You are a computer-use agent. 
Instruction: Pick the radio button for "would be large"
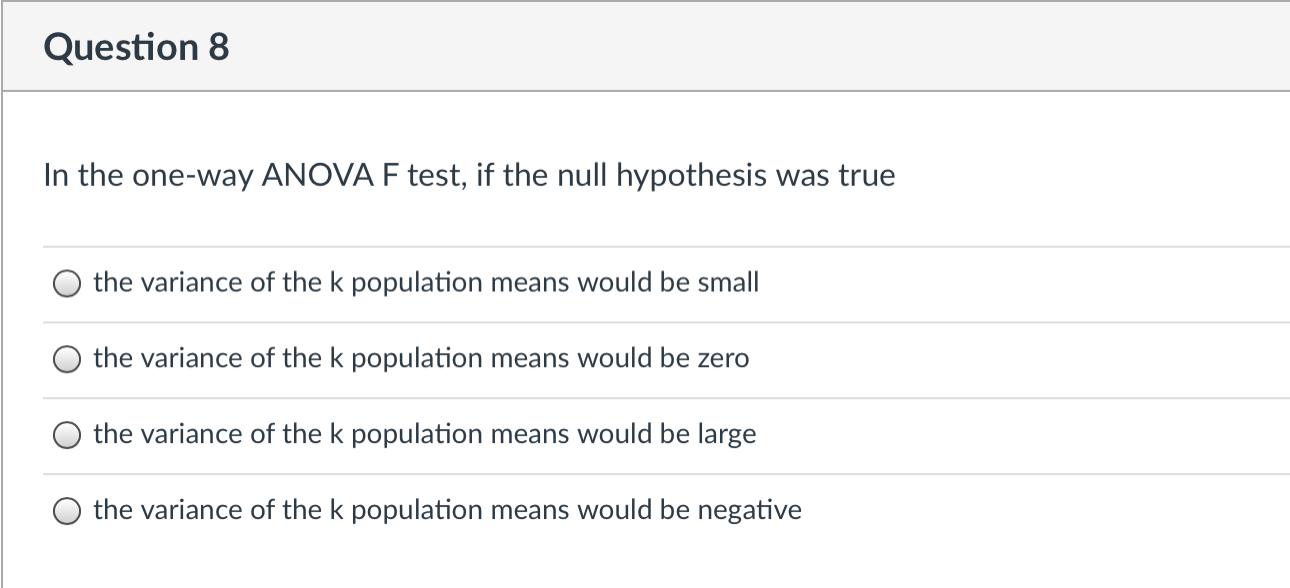[x=67, y=436]
